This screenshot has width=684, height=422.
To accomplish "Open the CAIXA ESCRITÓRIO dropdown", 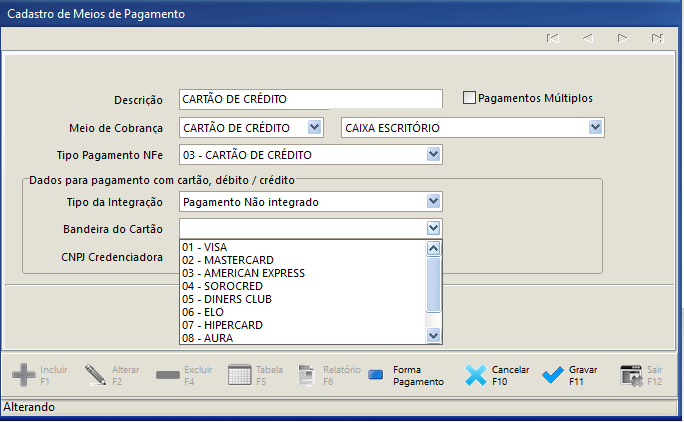I will [595, 127].
